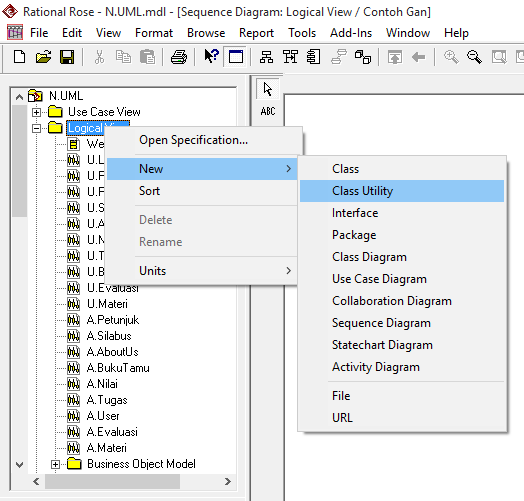Open the Report menu

[256, 33]
